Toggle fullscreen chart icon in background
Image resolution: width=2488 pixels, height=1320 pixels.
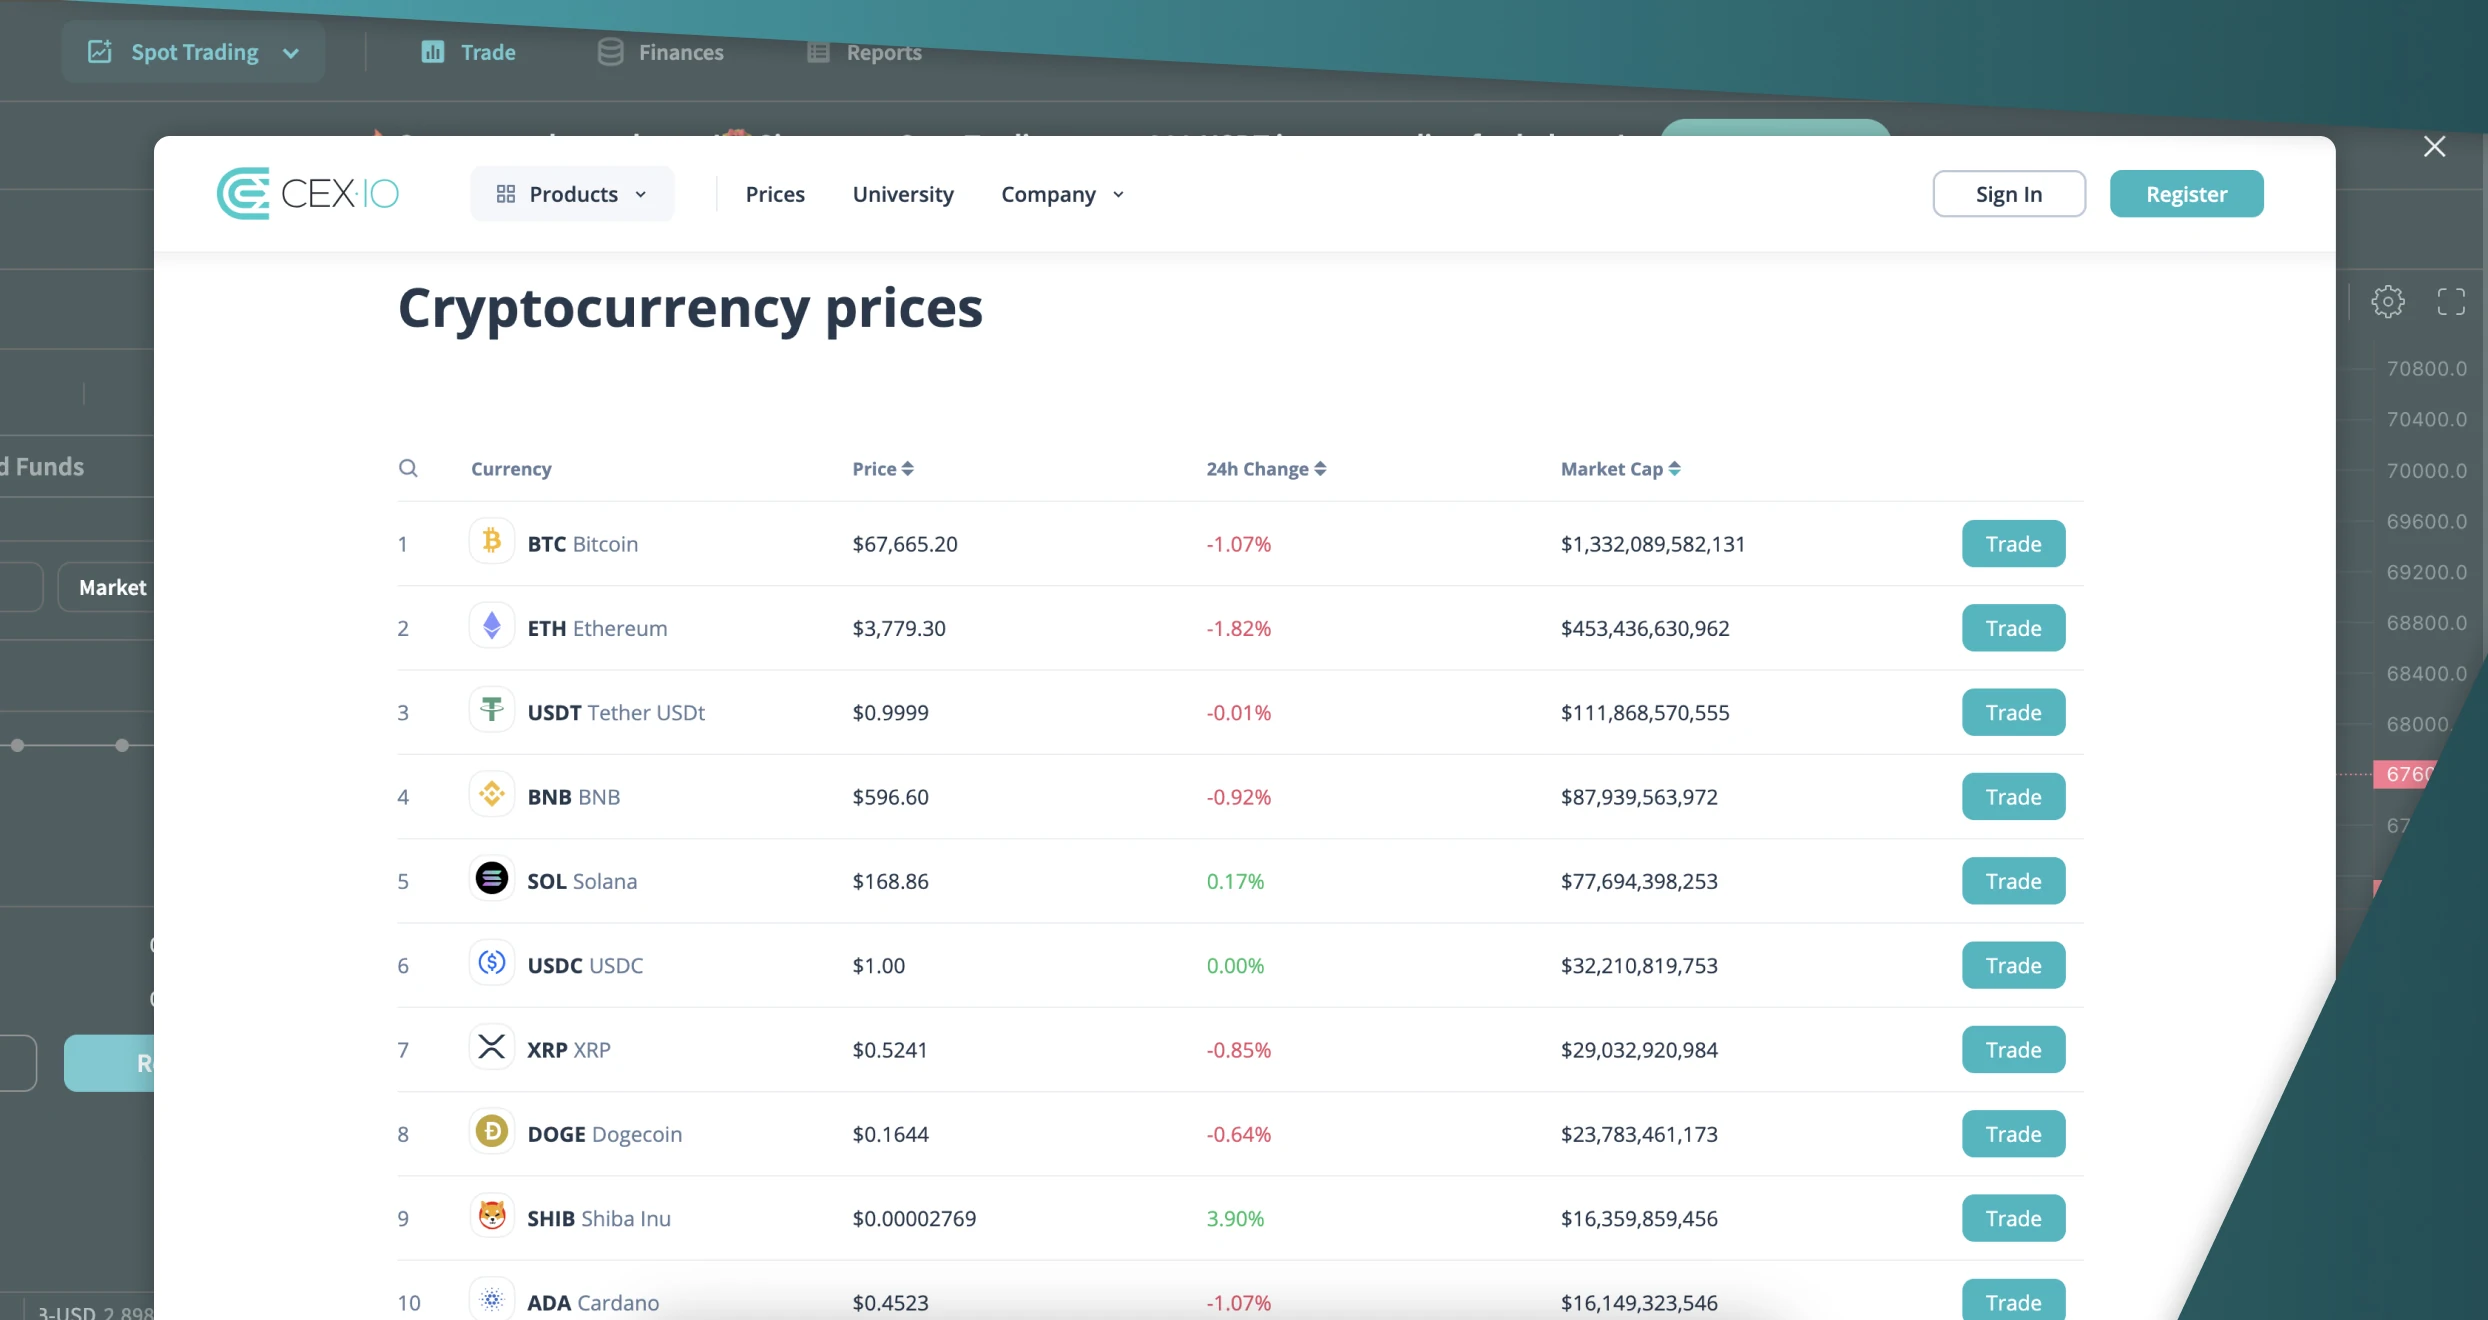click(x=2451, y=301)
